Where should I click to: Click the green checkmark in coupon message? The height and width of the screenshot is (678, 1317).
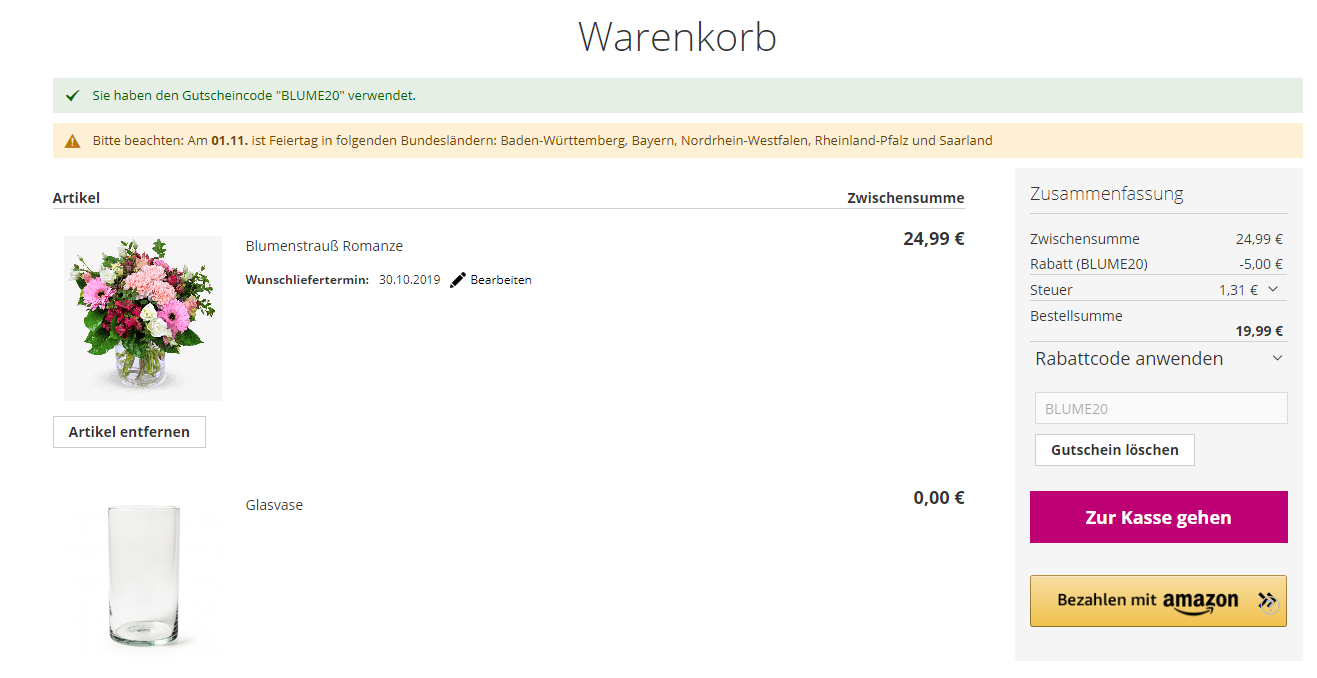(x=72, y=96)
